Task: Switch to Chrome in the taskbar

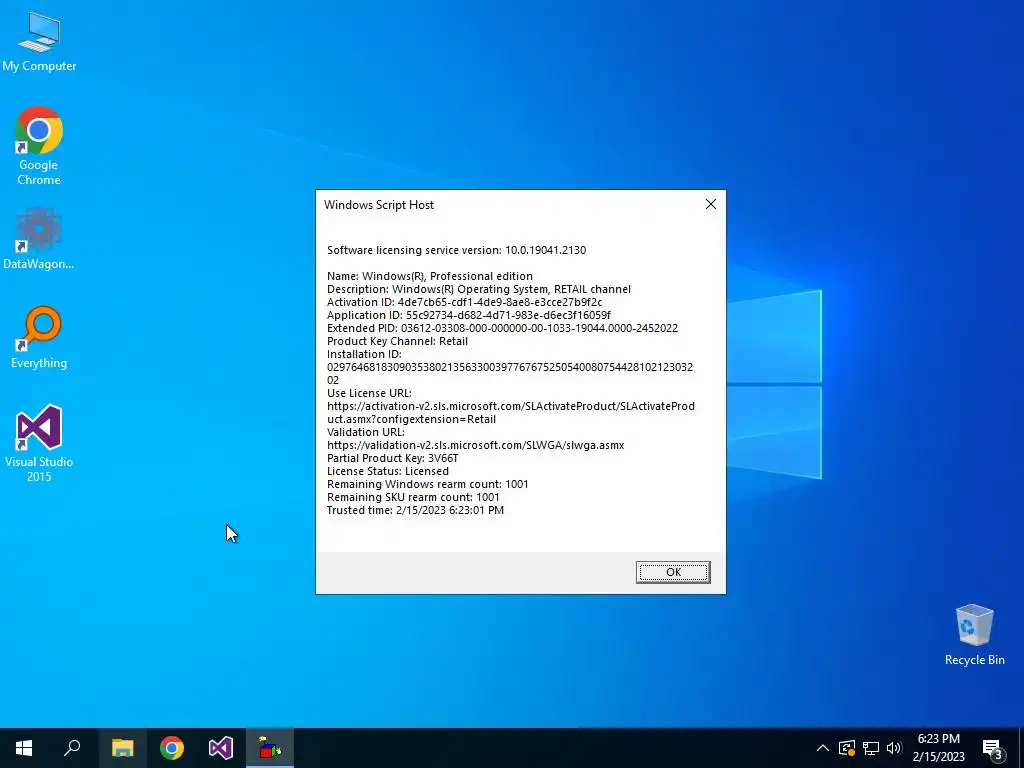Action: pyautogui.click(x=172, y=748)
